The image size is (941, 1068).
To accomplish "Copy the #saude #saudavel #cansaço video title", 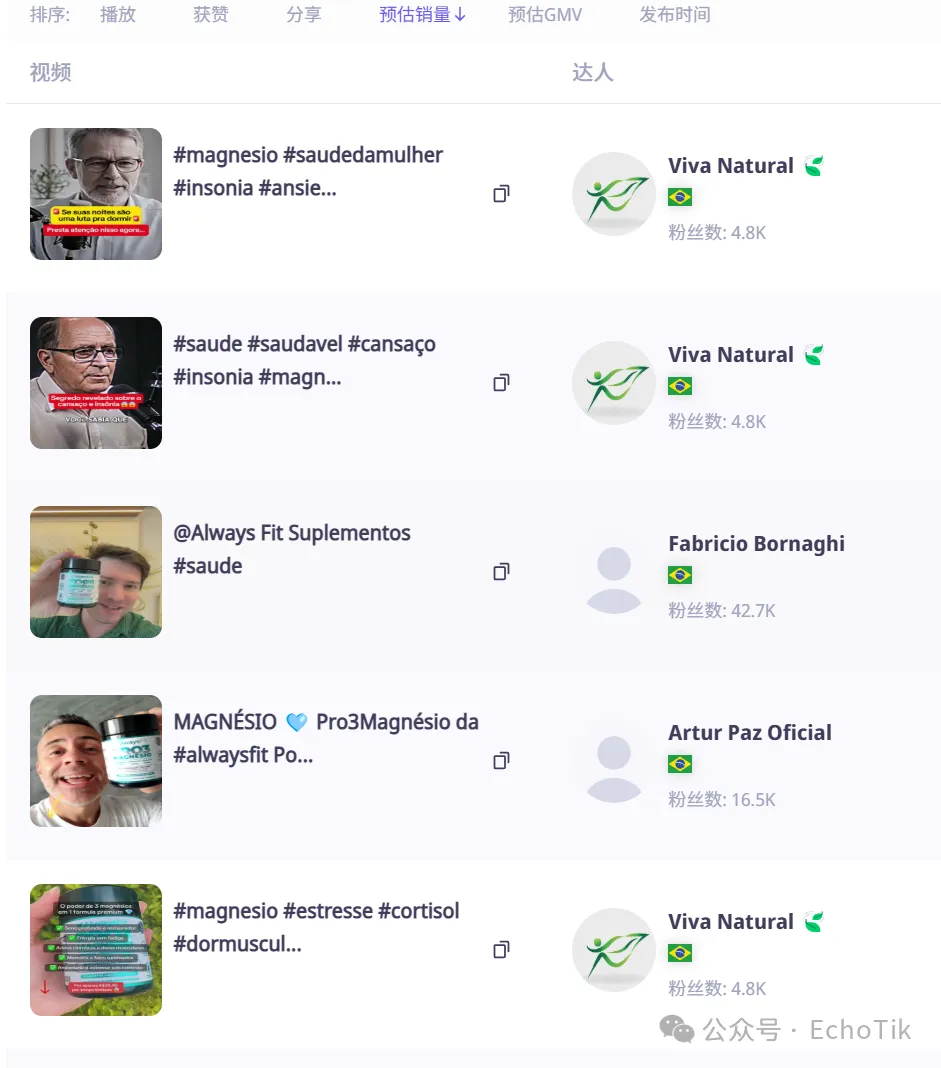I will coord(501,383).
